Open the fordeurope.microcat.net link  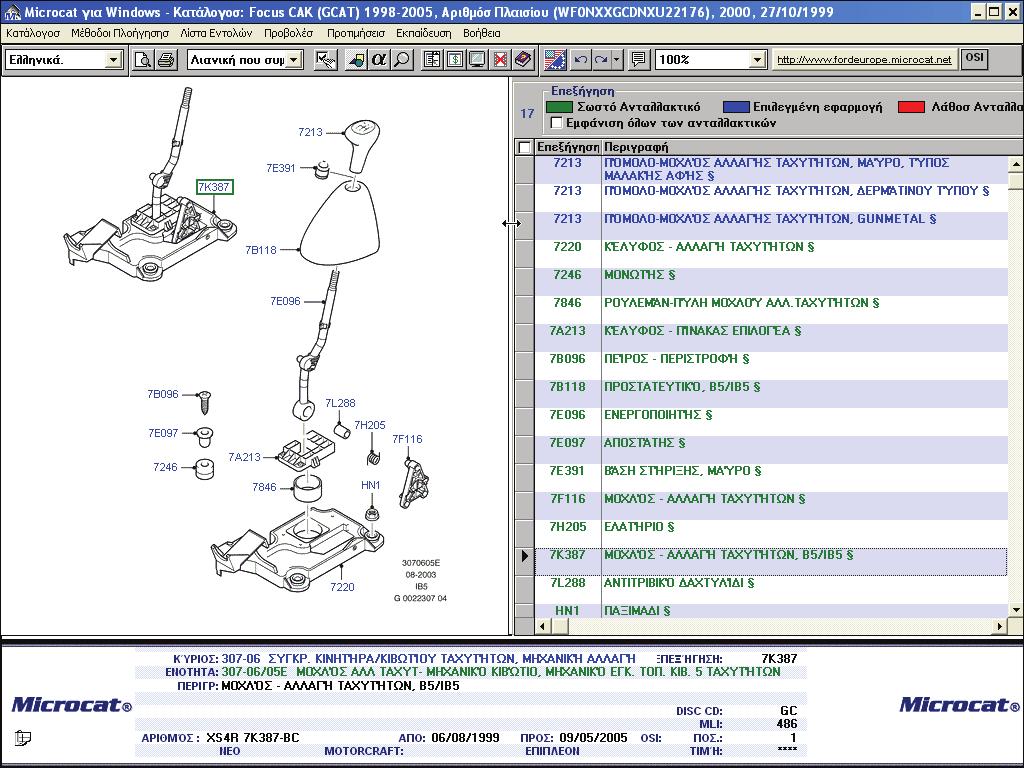(x=864, y=59)
